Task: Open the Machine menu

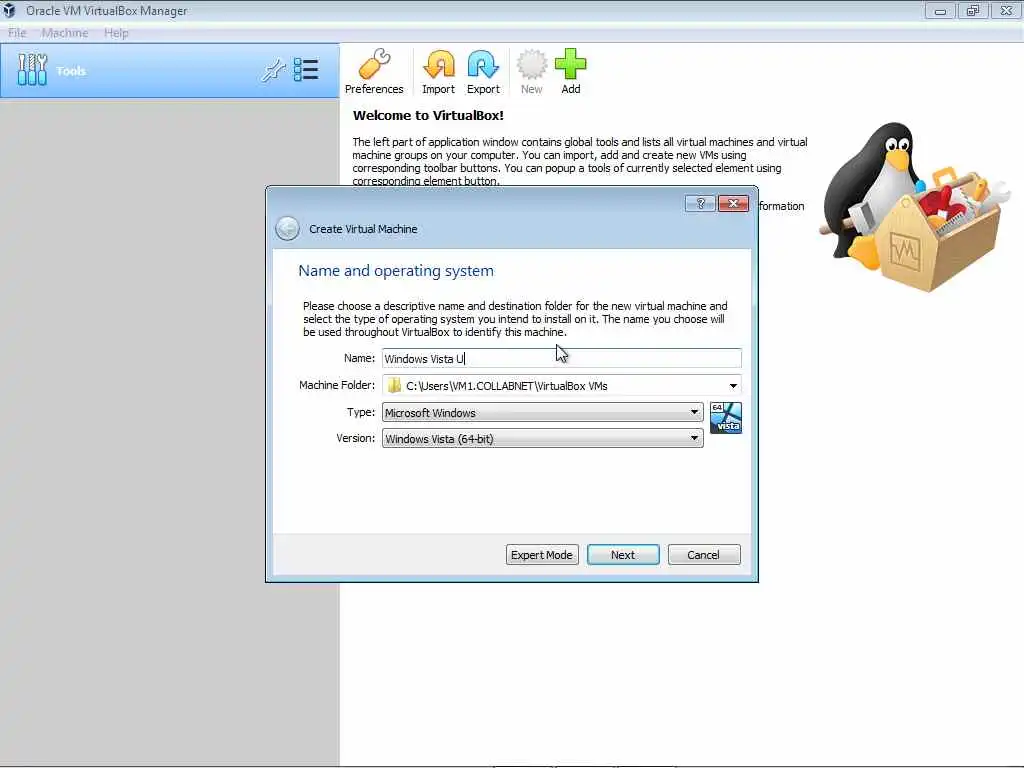Action: [65, 33]
